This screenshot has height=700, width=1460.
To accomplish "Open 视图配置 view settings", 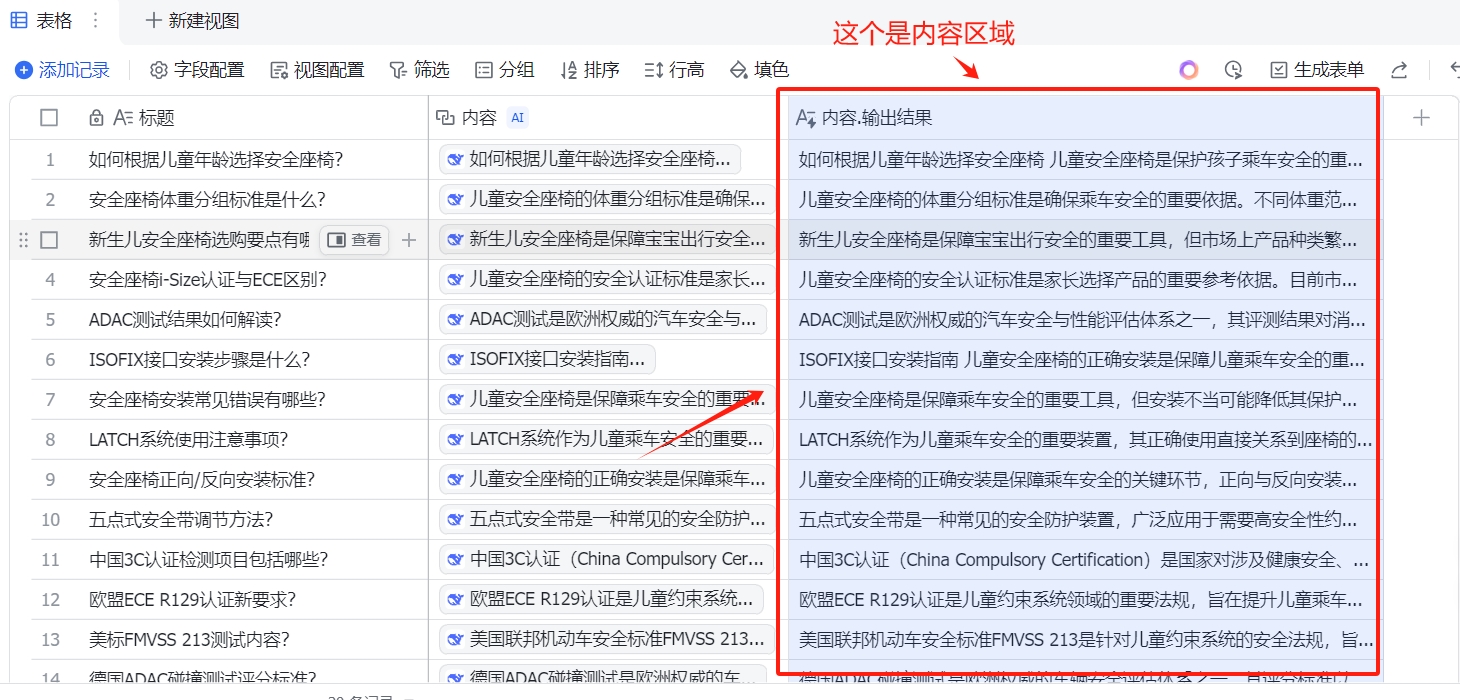I will (x=317, y=70).
